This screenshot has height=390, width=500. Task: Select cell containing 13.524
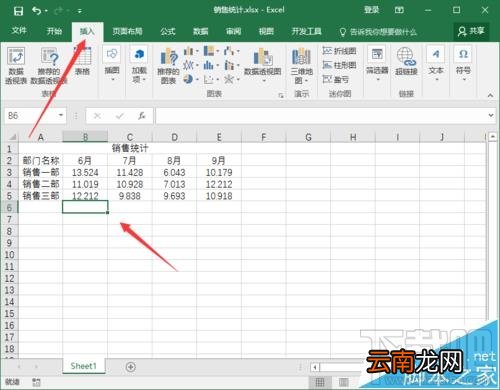tap(85, 172)
